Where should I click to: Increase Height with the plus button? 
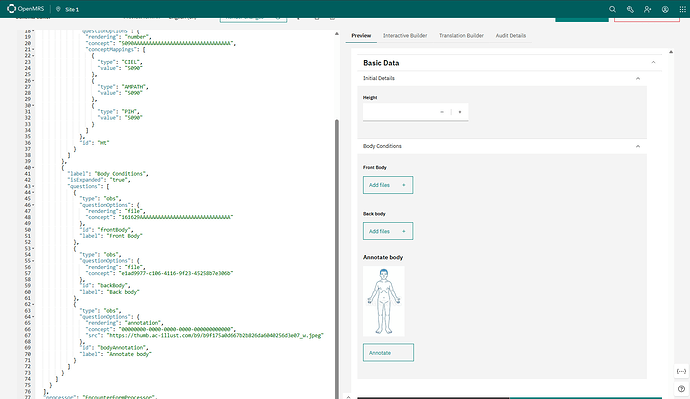(x=460, y=112)
